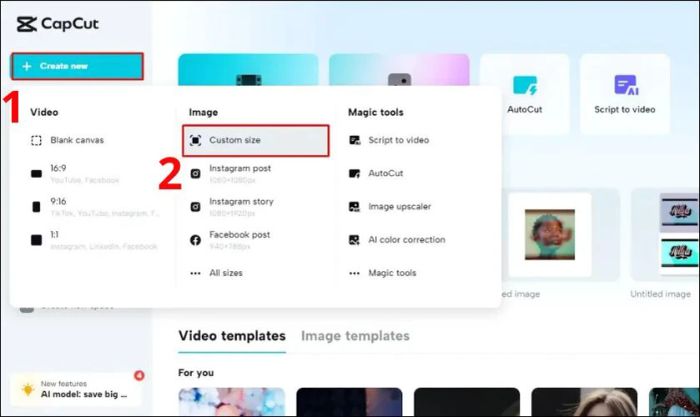Screen dimensions: 700x417
Task: Choose 1:1 video ratio
Action: (93, 240)
